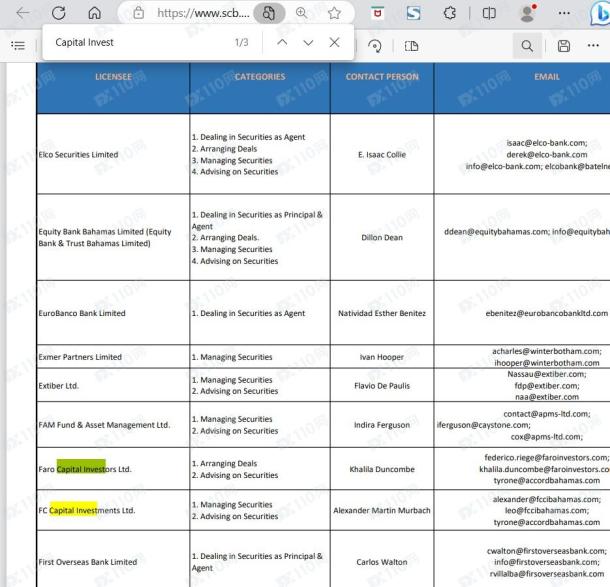The width and height of the screenshot is (610, 587).
Task: Click contact 'Alexander Martin Murbach'
Action: tap(382, 510)
